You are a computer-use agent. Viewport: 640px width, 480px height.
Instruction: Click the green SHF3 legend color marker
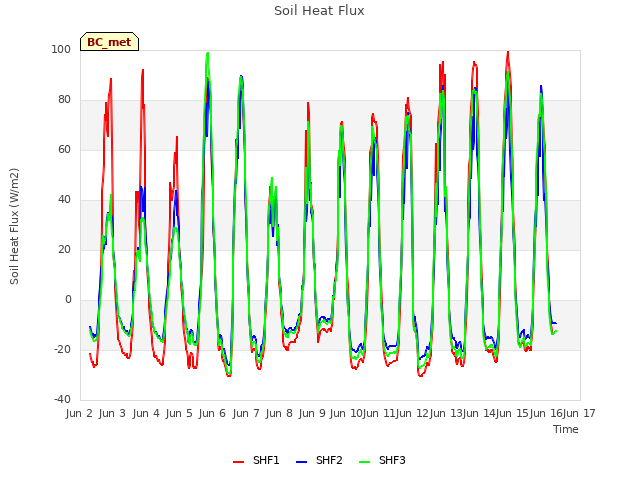364,462
